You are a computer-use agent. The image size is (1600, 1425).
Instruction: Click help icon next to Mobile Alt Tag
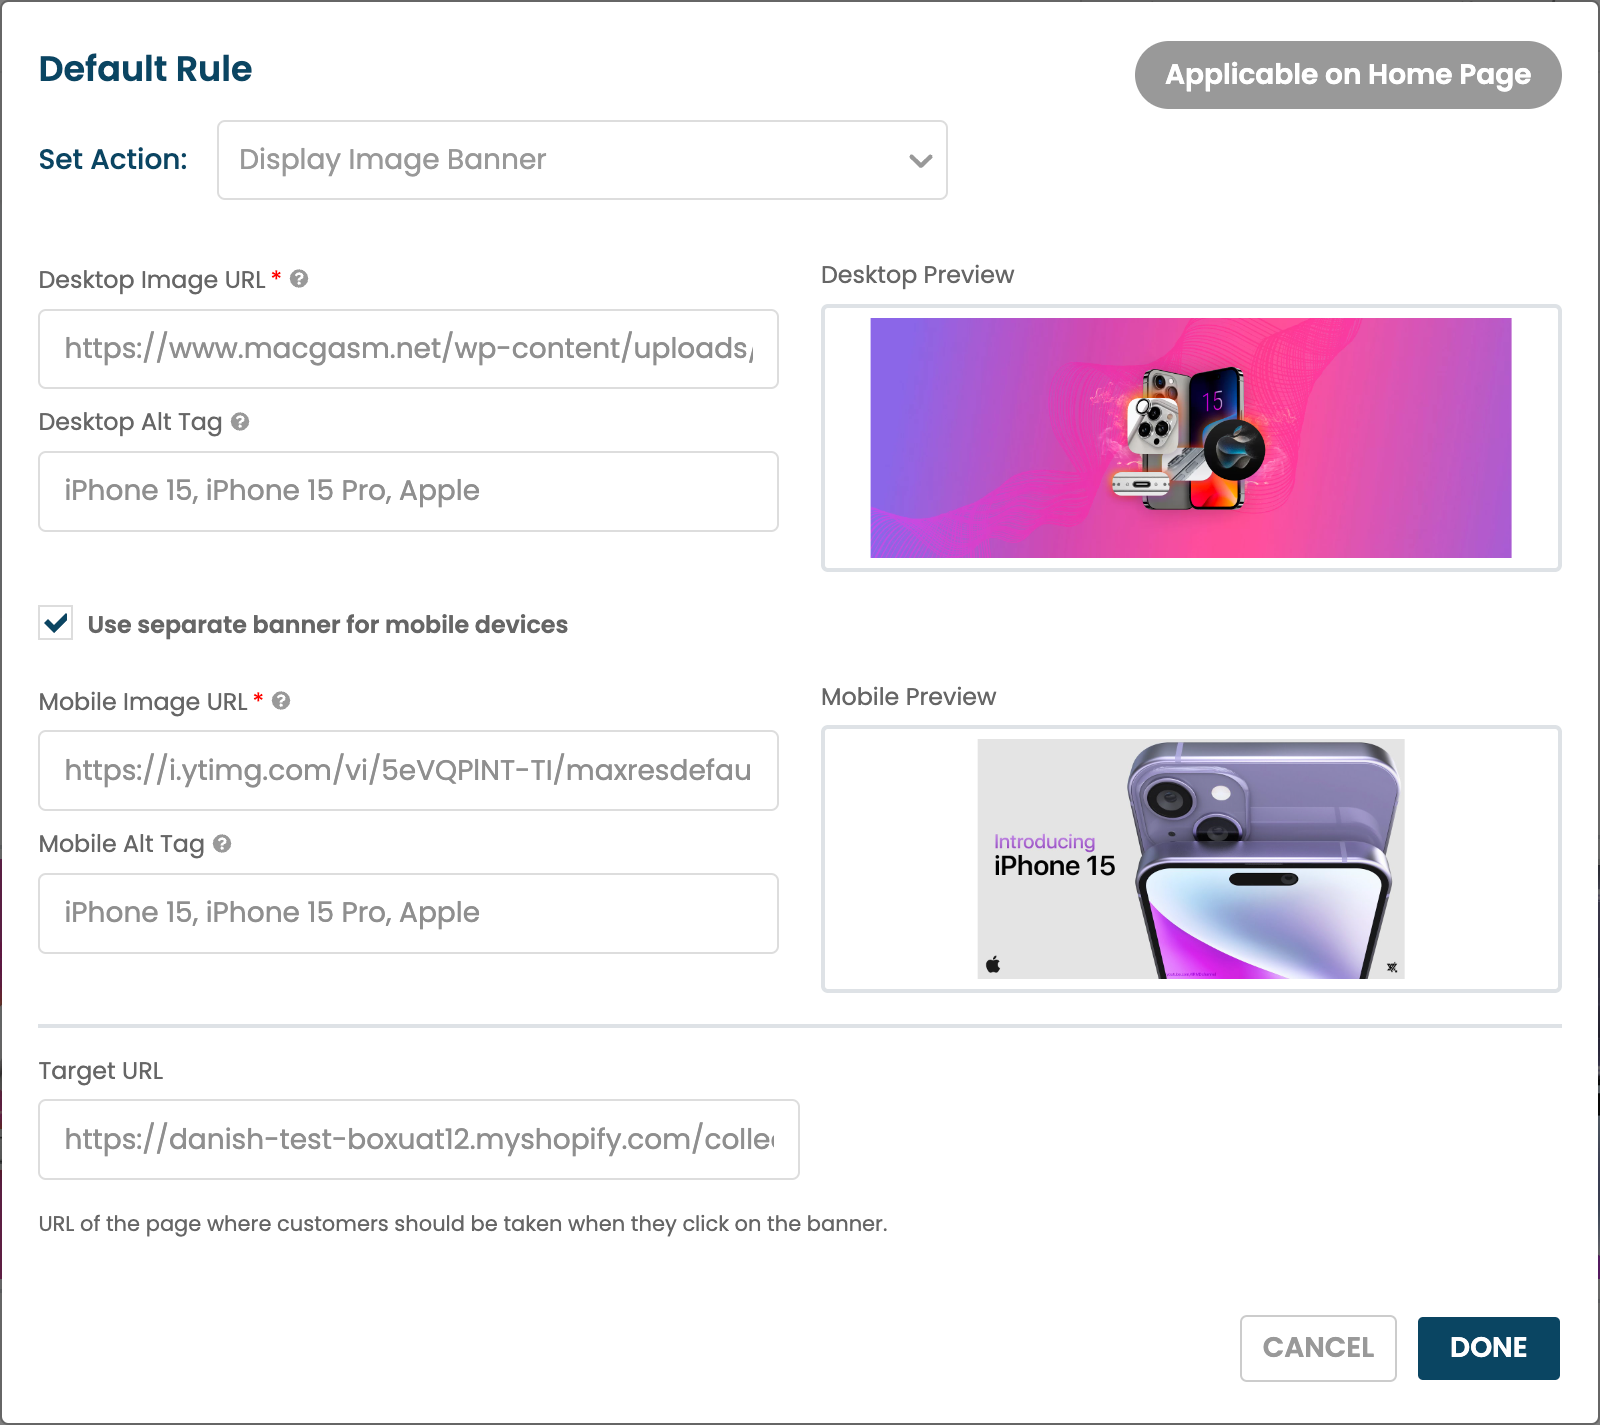pos(222,844)
